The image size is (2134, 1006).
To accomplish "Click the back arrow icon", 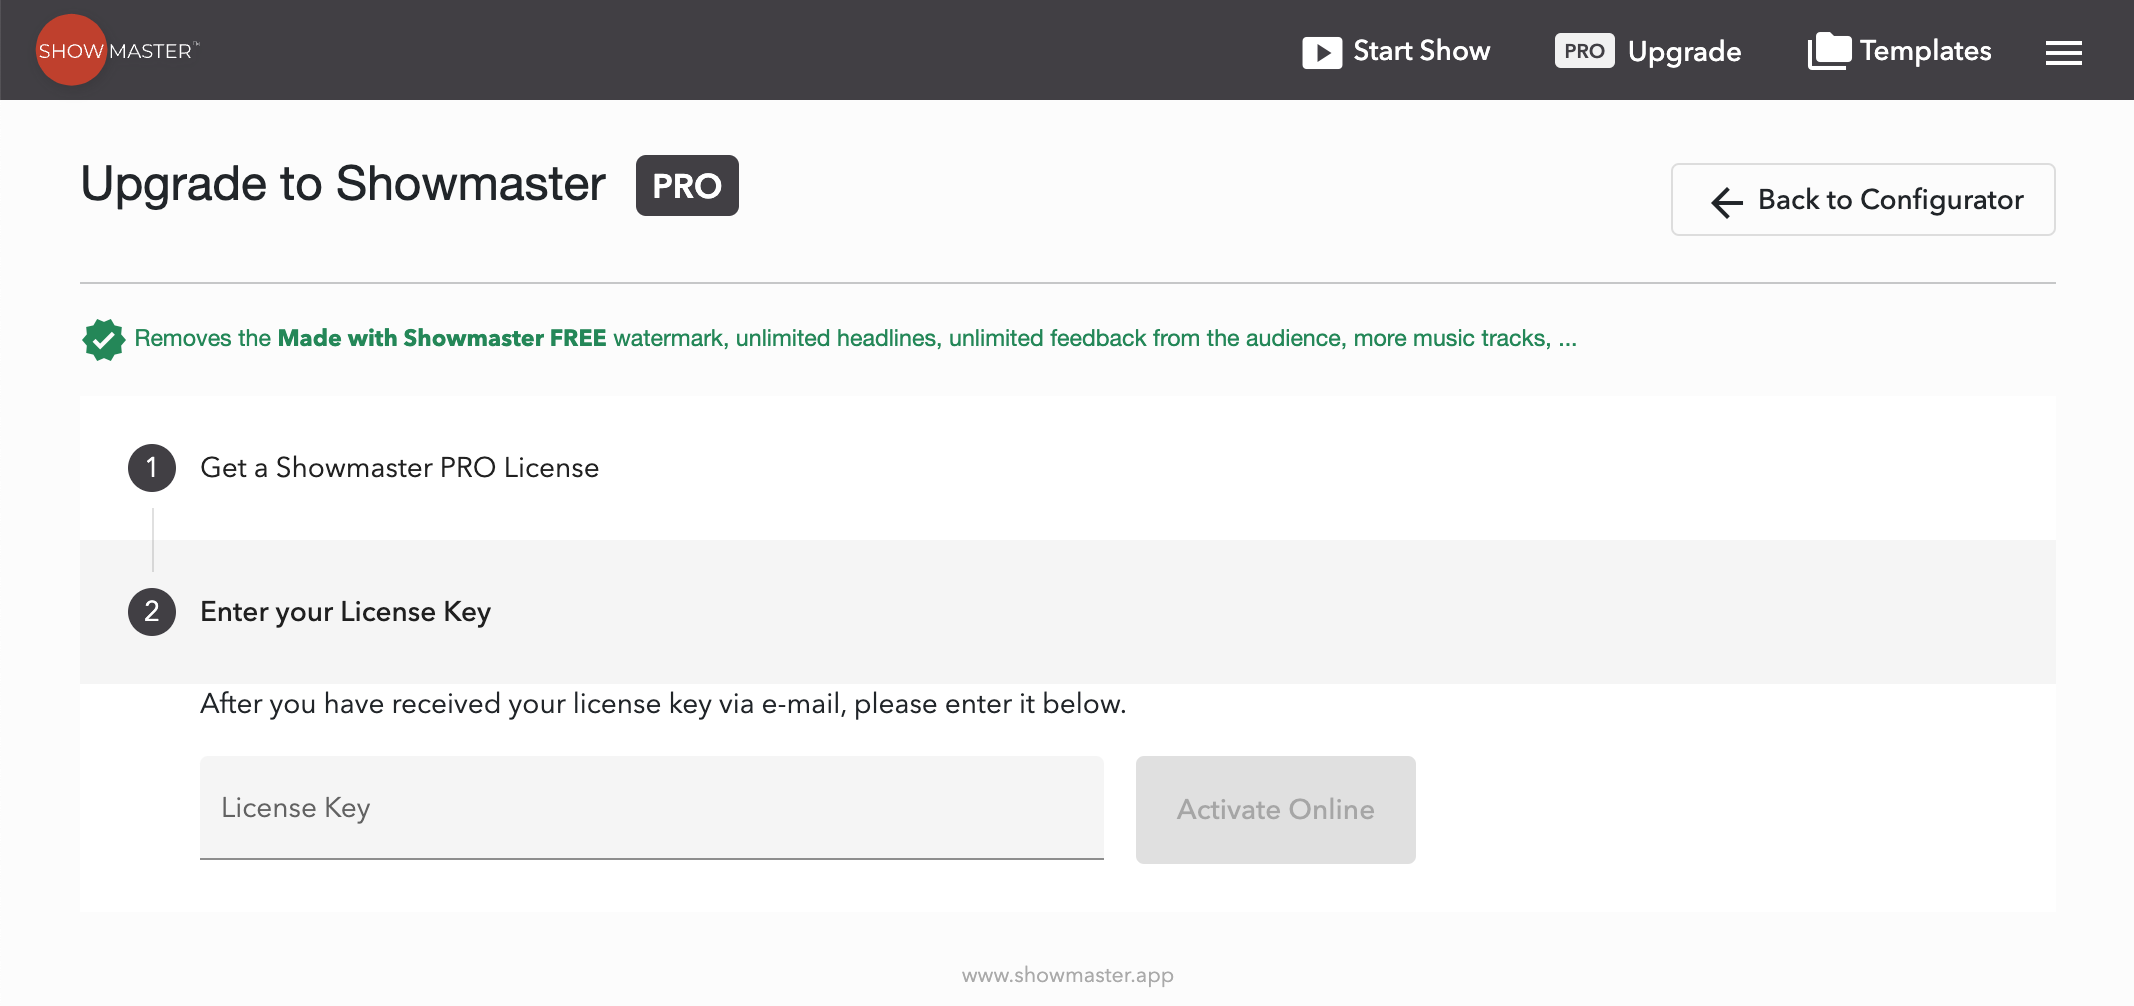I will pos(1727,202).
